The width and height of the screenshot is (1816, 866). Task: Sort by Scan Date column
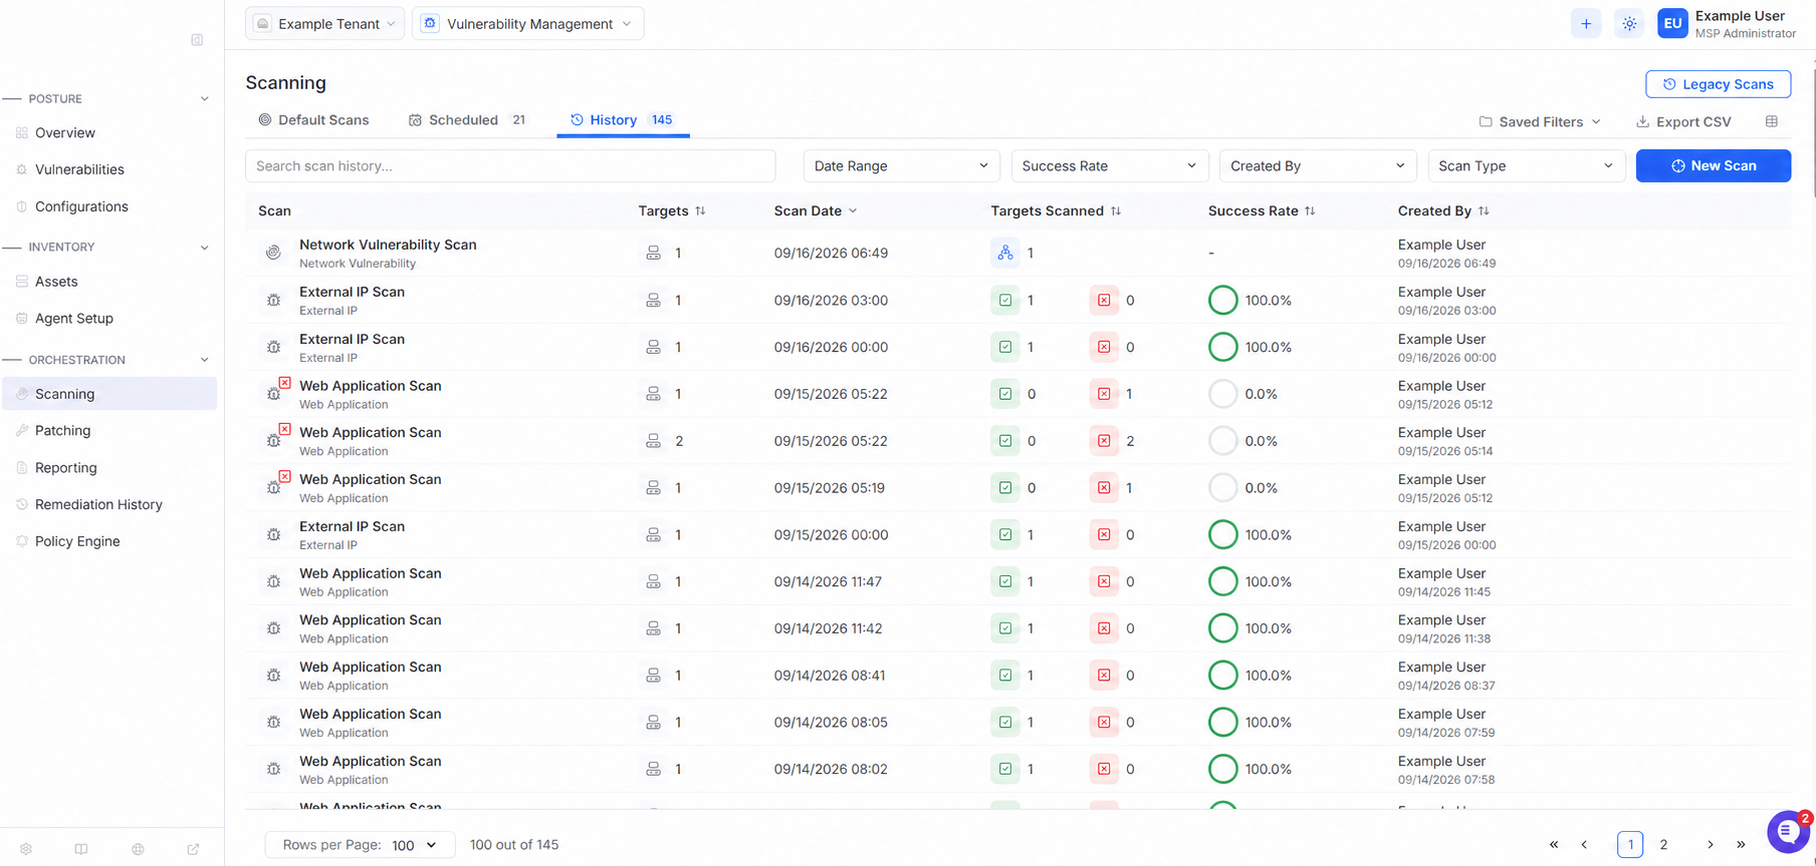tap(853, 211)
